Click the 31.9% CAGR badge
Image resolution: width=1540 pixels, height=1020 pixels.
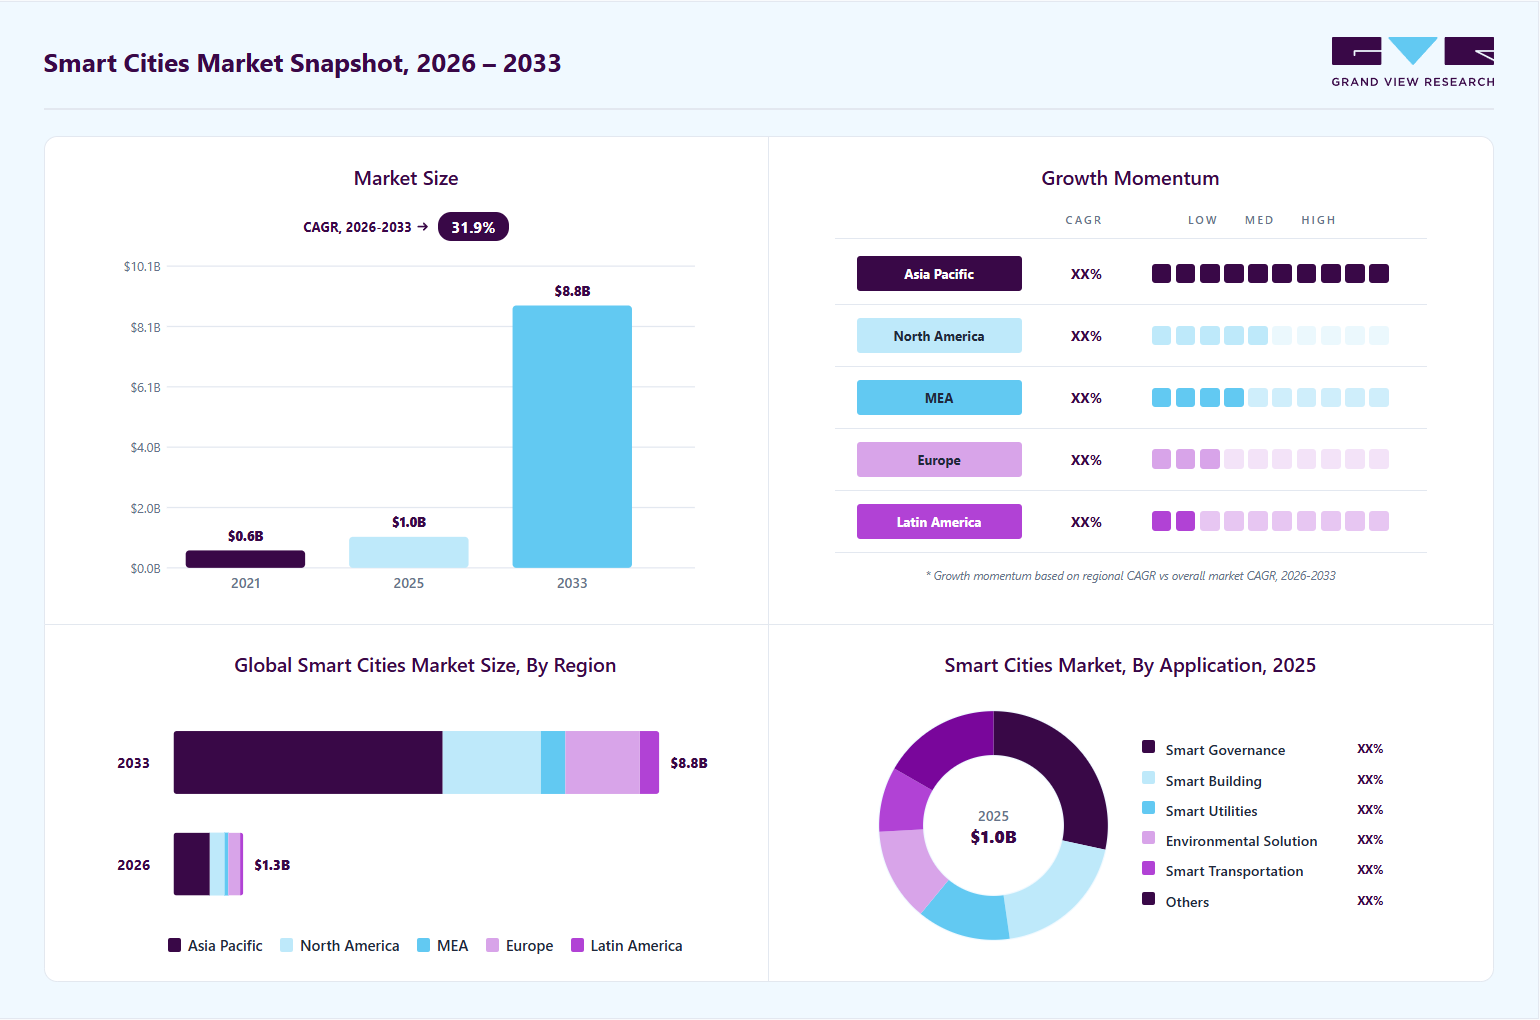pyautogui.click(x=473, y=227)
